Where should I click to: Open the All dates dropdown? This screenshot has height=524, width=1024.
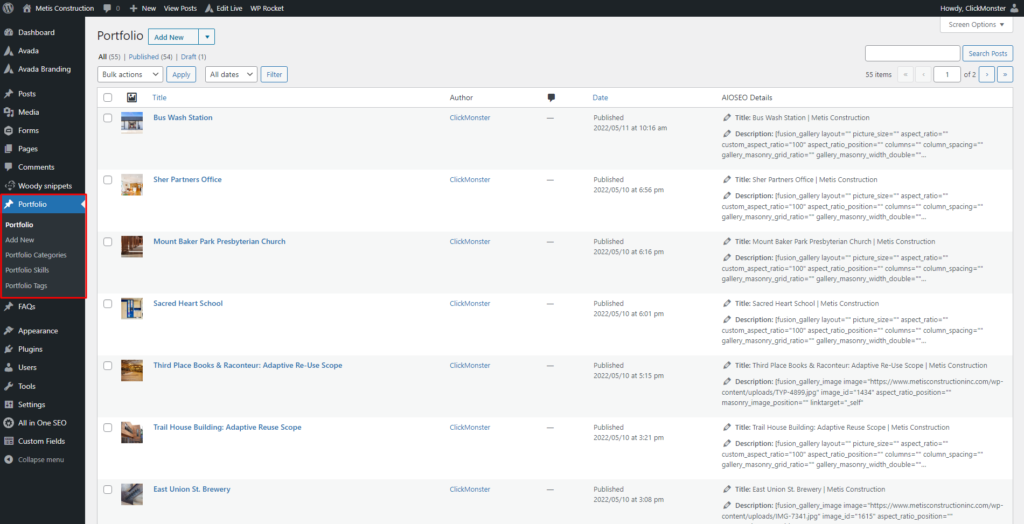pyautogui.click(x=231, y=74)
